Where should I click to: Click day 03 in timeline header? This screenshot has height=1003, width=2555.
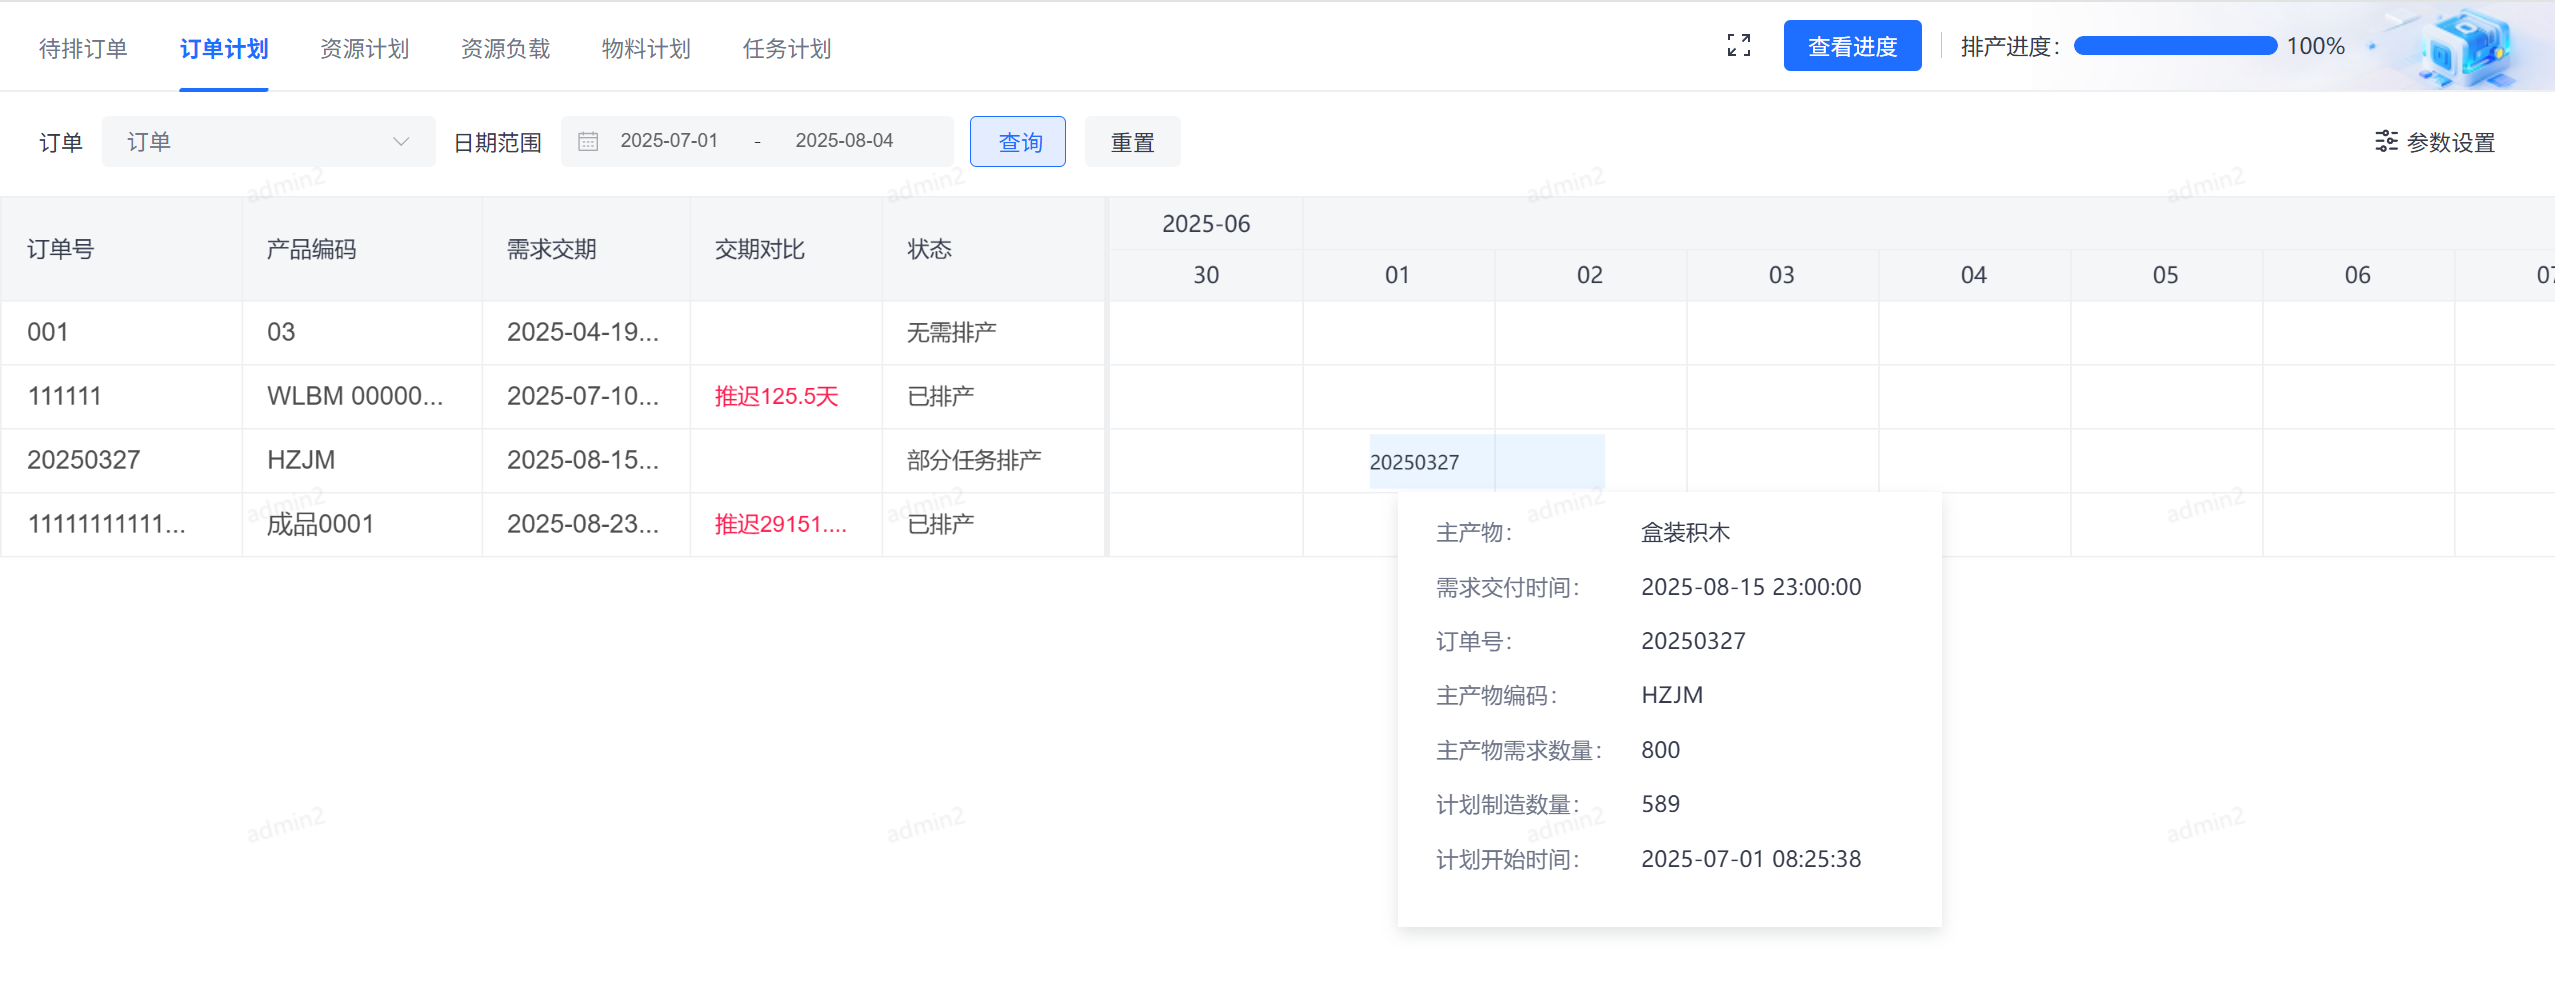point(1782,275)
